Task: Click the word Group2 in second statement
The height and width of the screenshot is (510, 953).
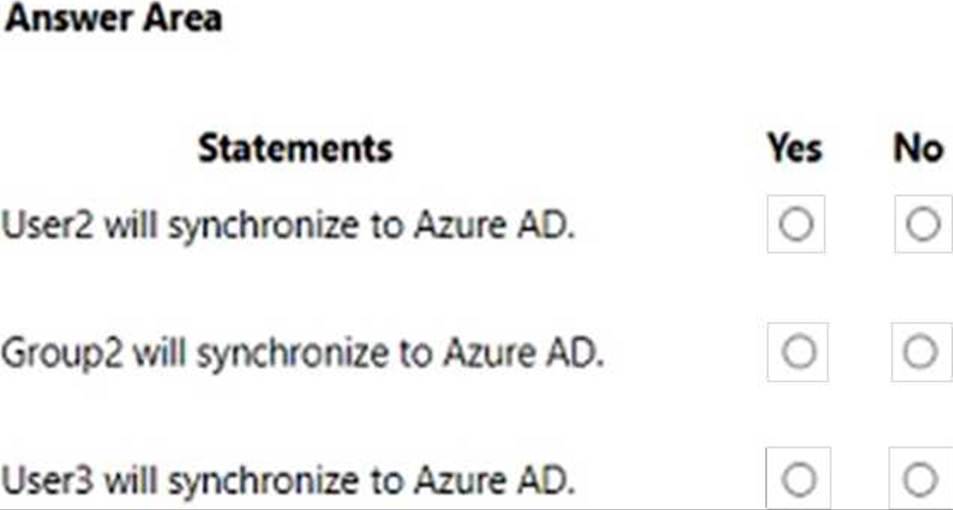Action: tap(62, 355)
